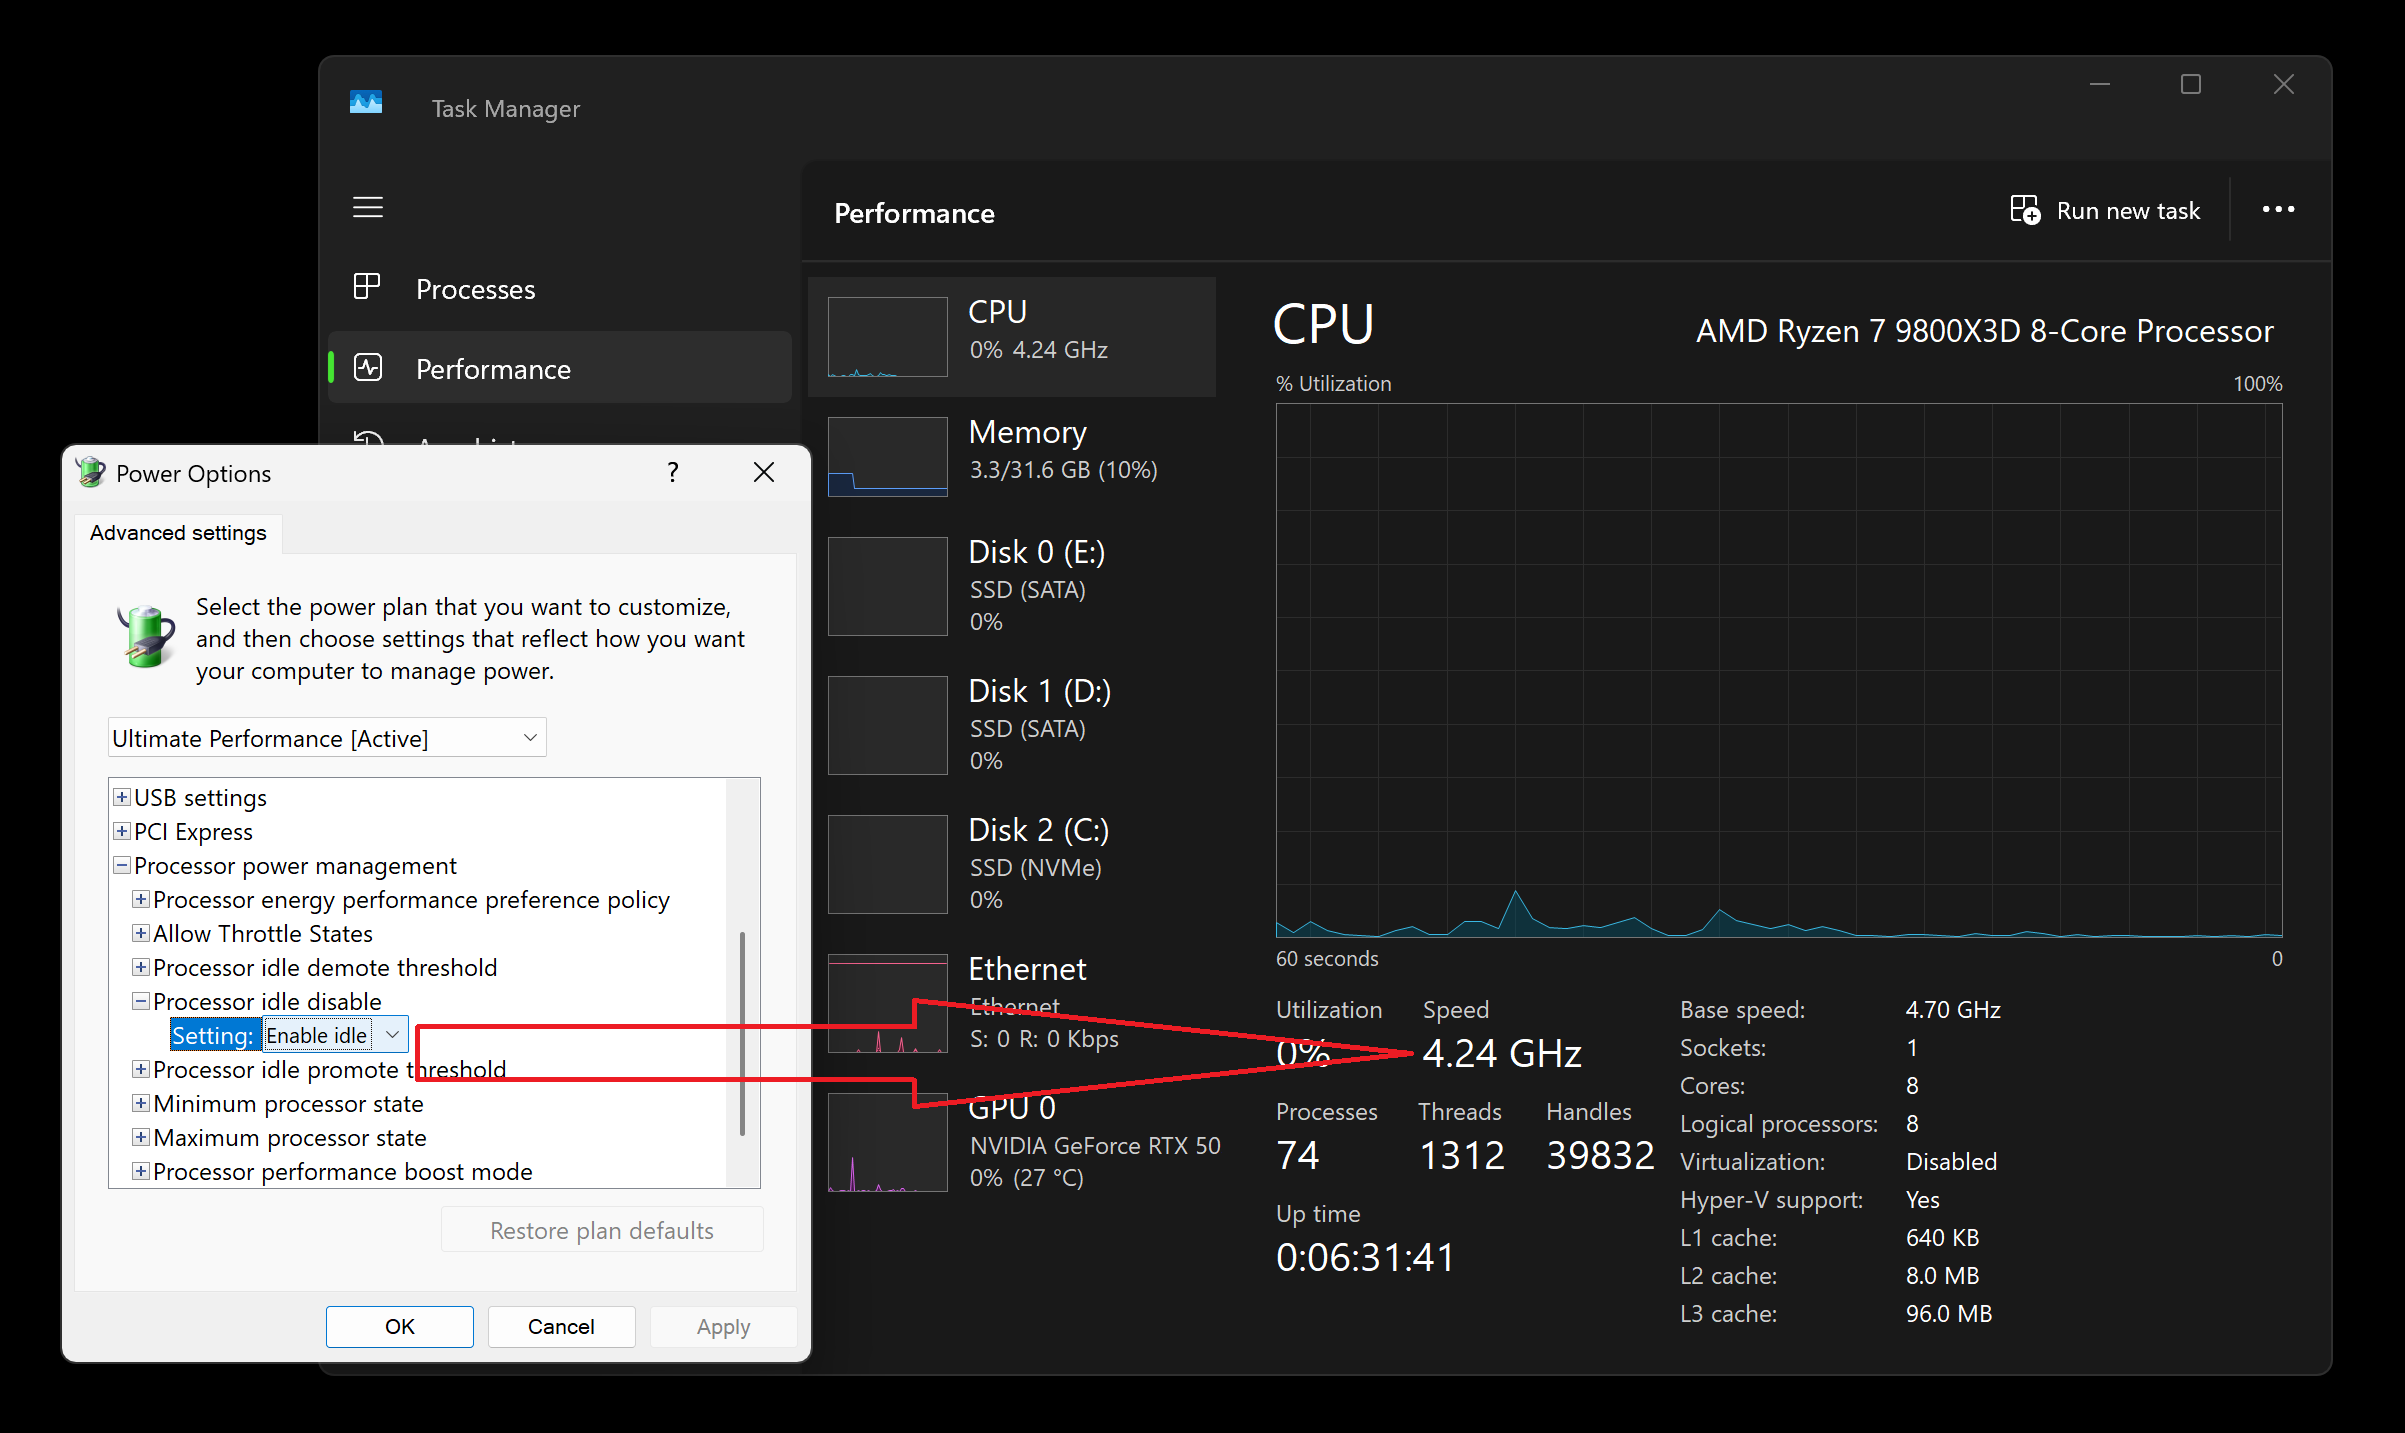The image size is (2405, 1433).
Task: Click Restore plan defaults button
Action: [602, 1230]
